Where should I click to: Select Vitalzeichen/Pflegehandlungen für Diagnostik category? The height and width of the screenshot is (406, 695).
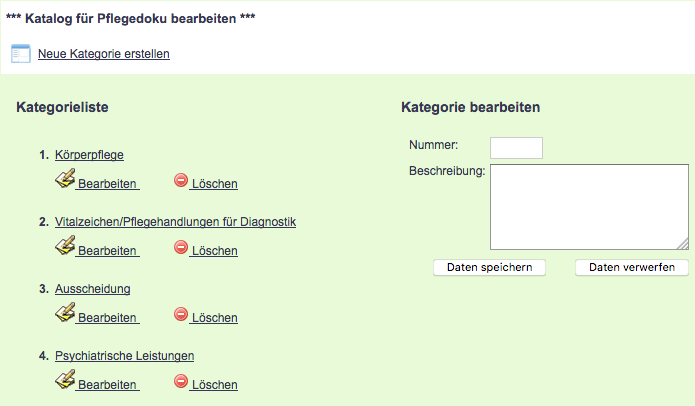175,222
